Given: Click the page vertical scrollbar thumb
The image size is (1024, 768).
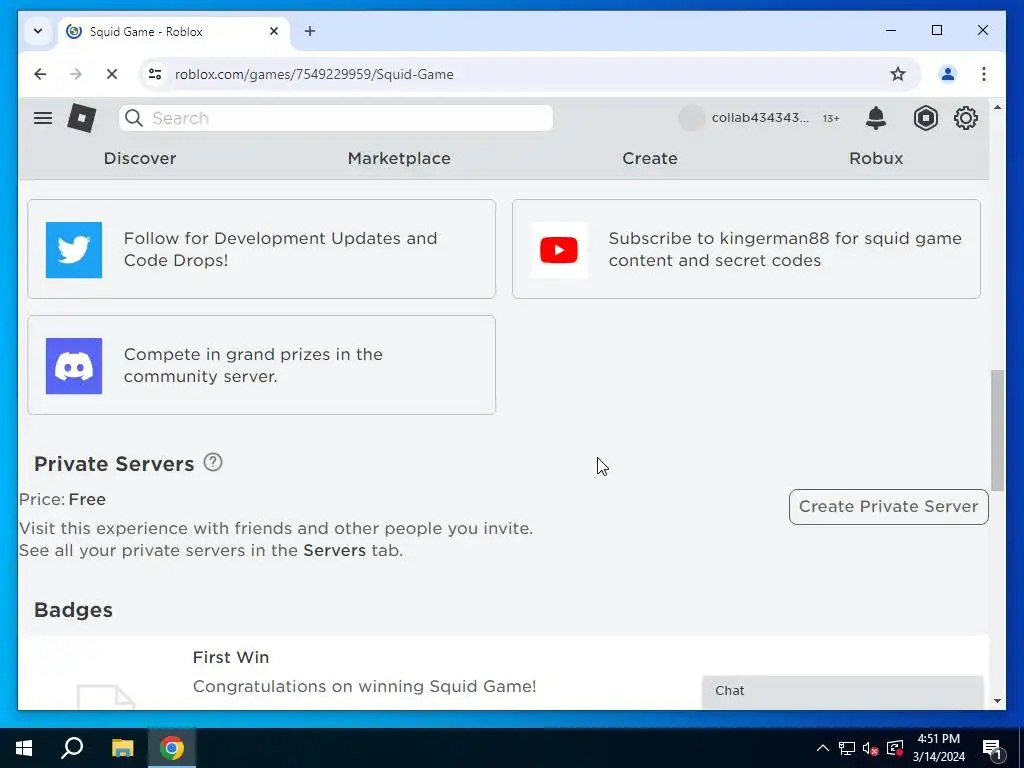Looking at the screenshot, I should tap(997, 431).
